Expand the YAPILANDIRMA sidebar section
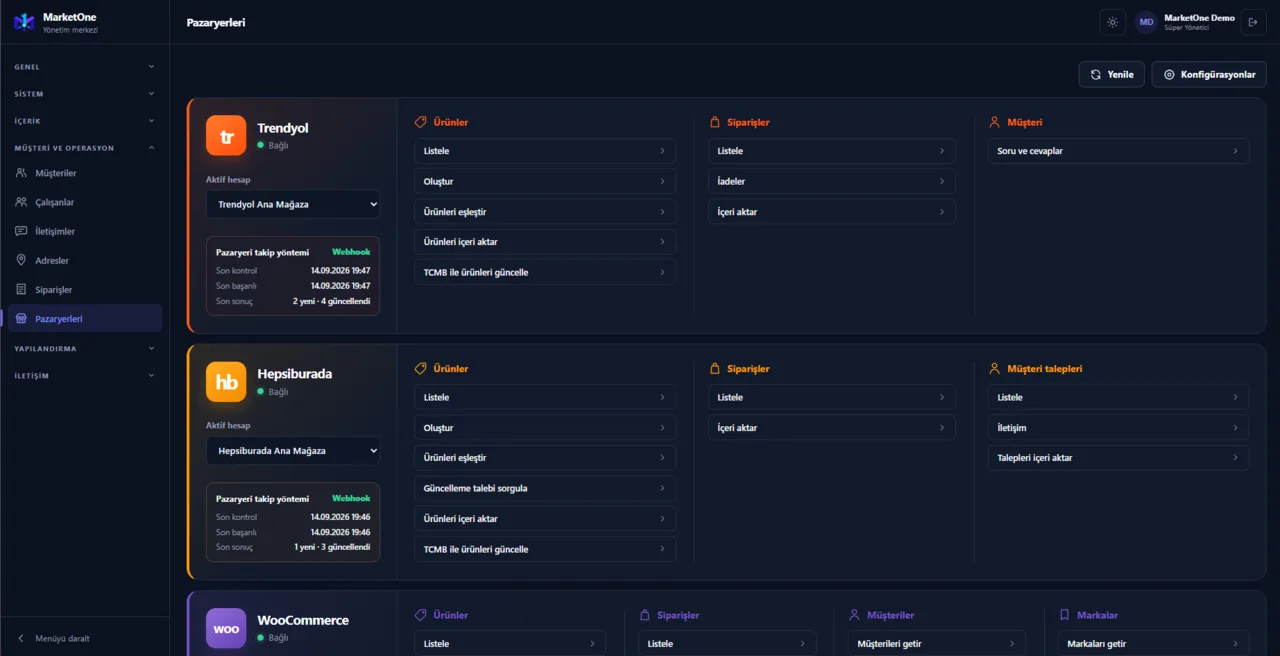 pos(85,349)
